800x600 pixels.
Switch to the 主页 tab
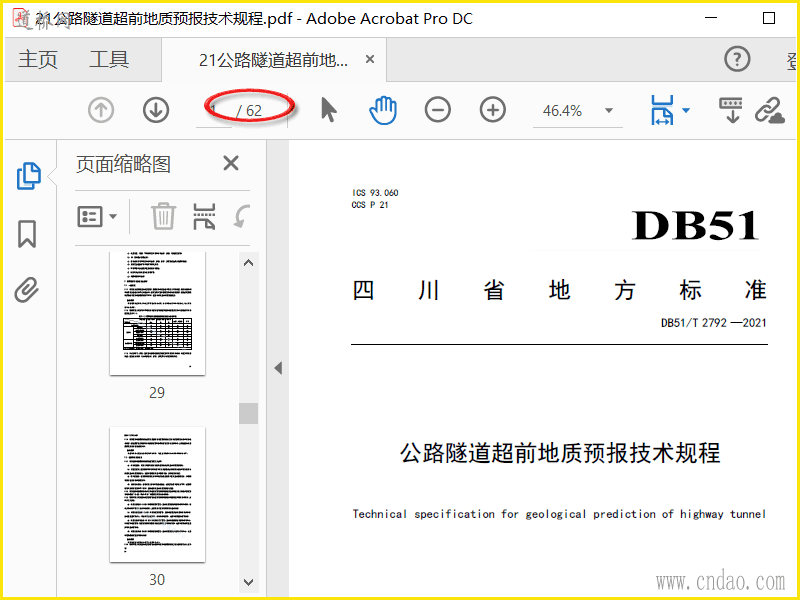[x=38, y=60]
